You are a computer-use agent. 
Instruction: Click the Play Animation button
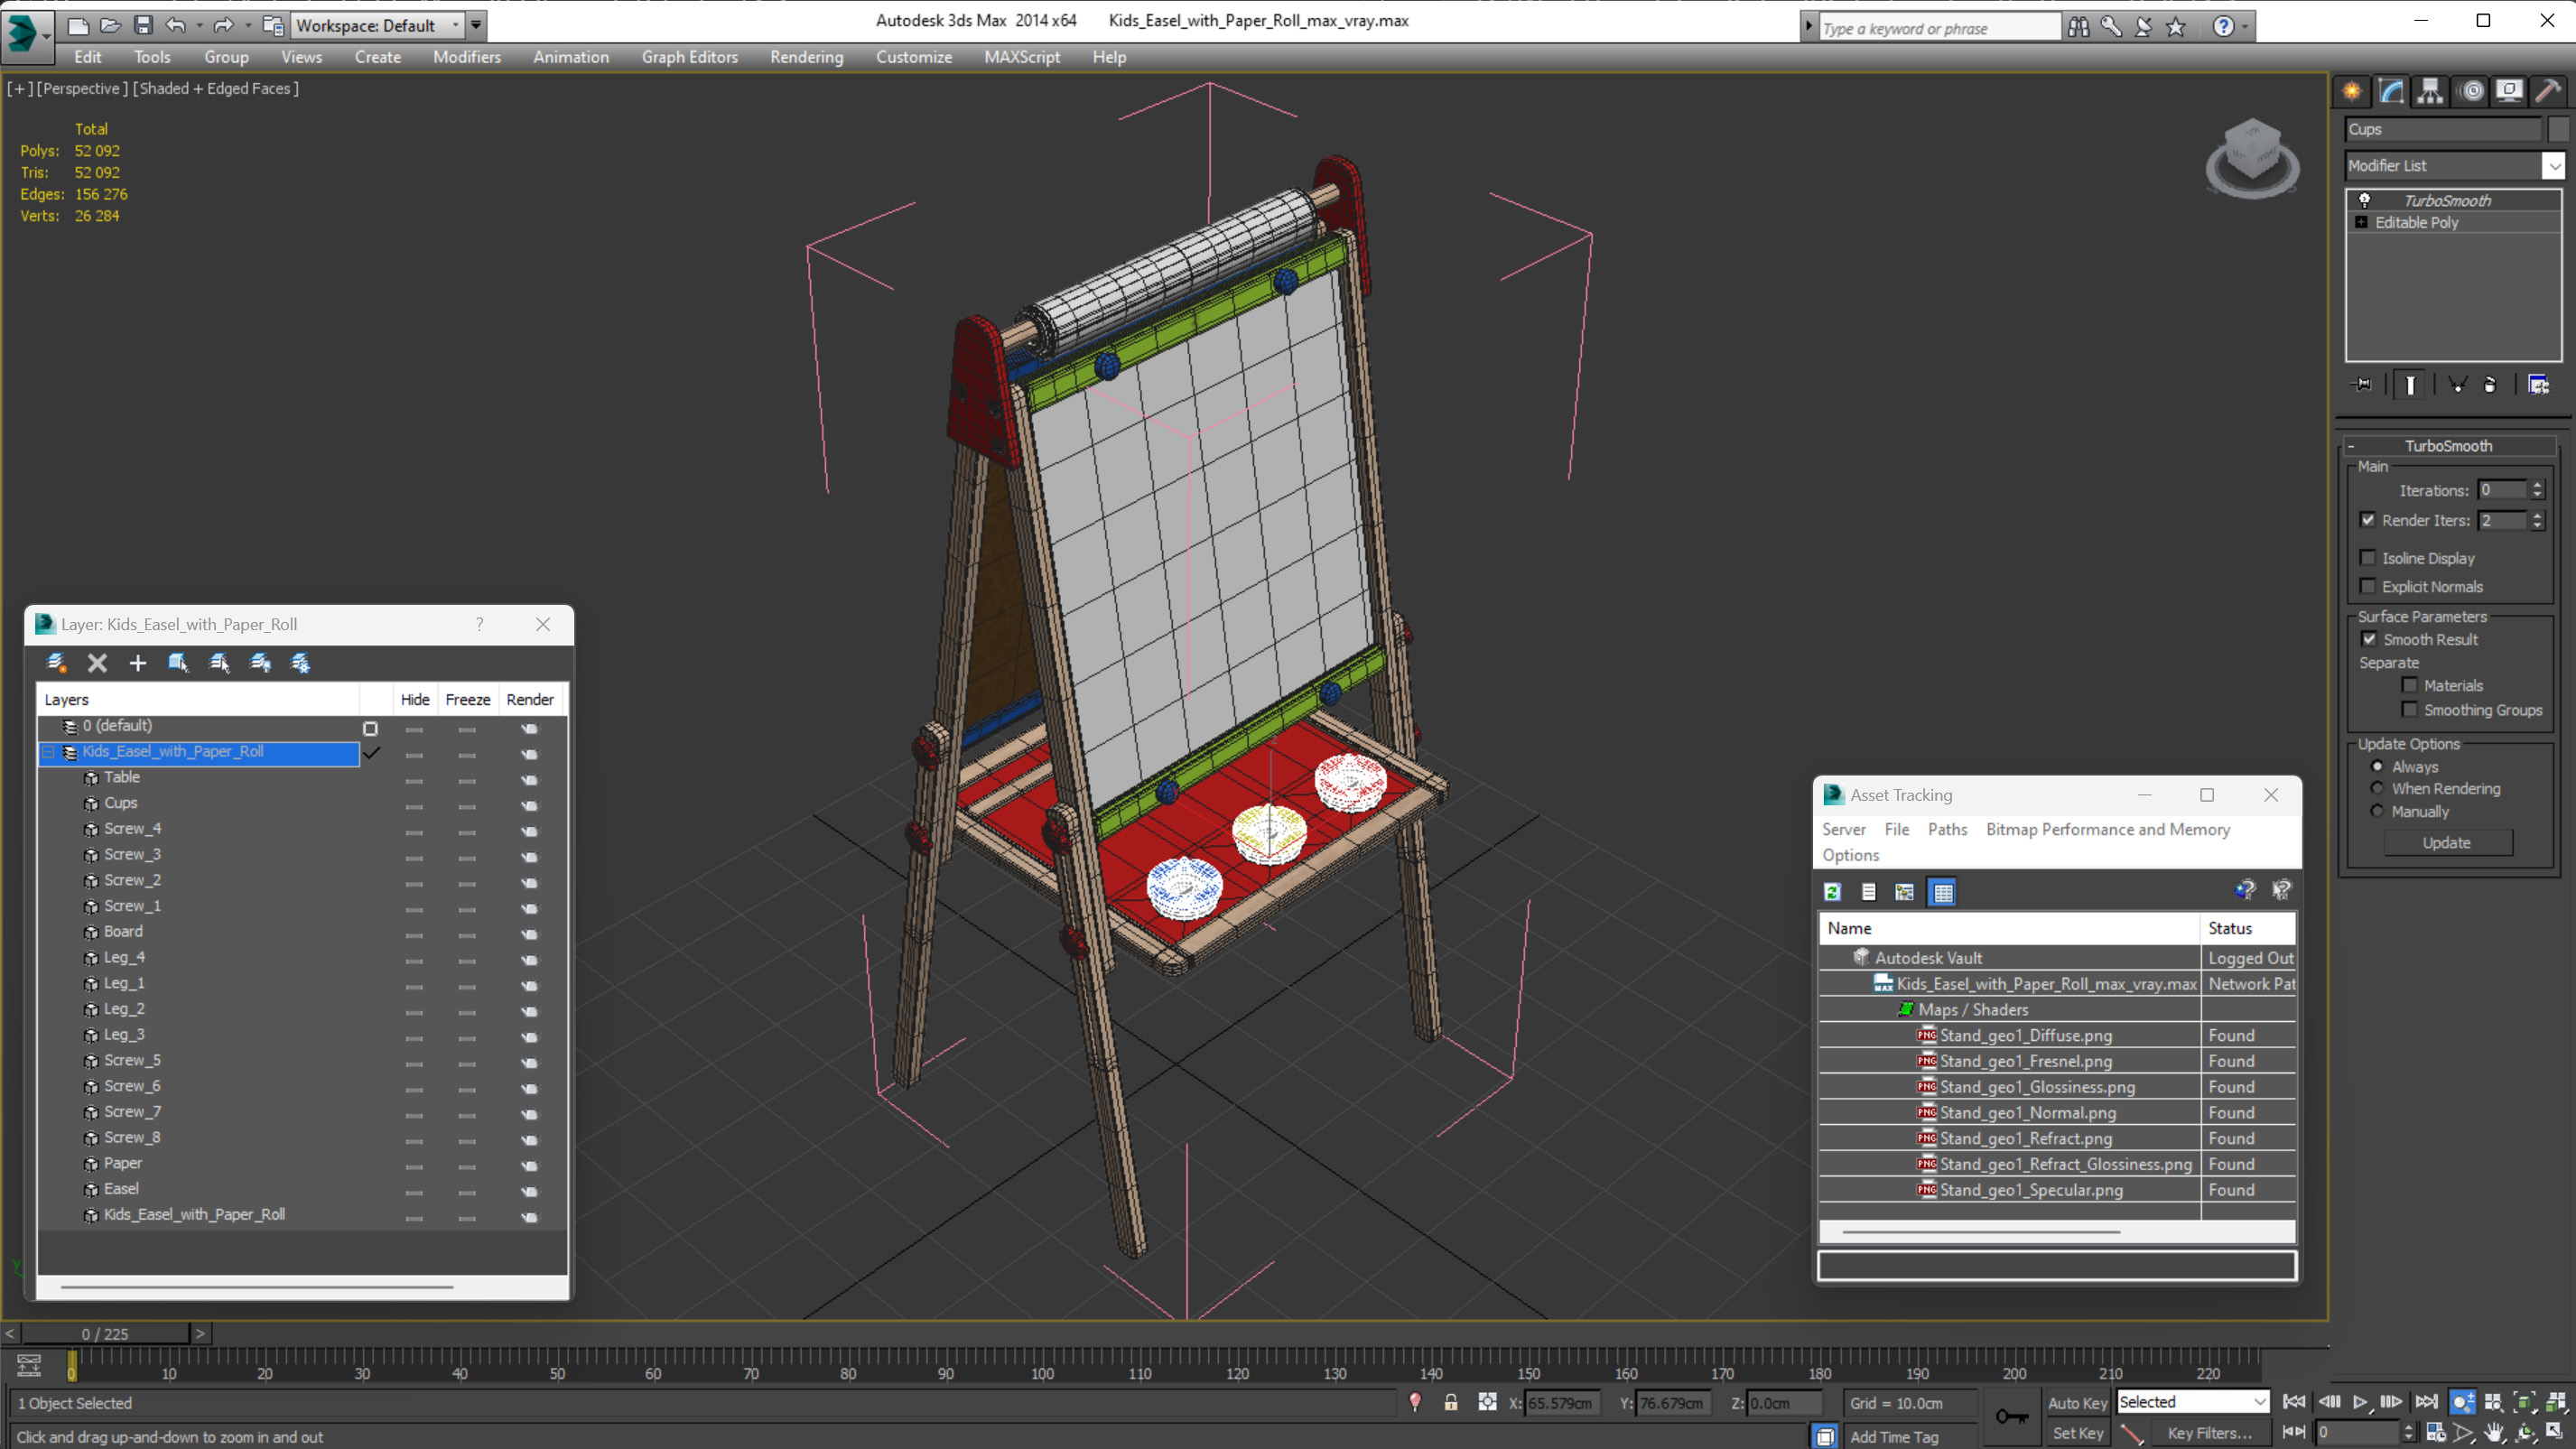click(x=2360, y=1402)
